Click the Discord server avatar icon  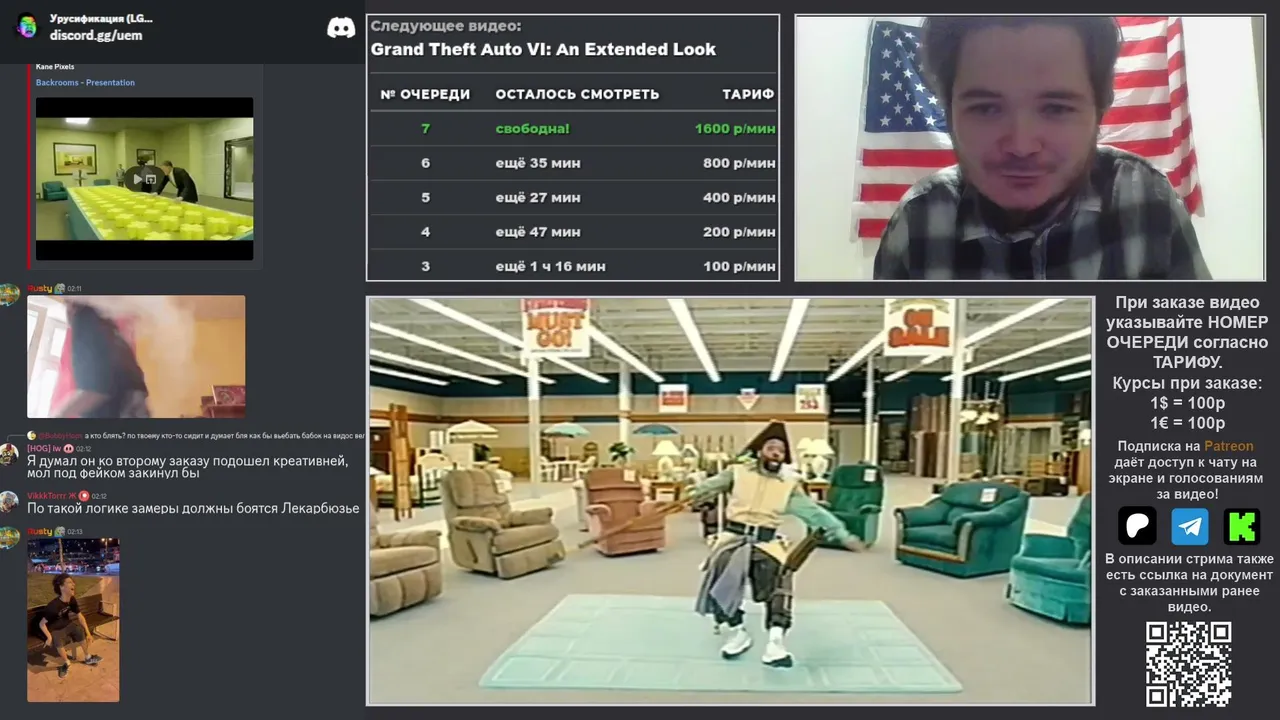27,26
